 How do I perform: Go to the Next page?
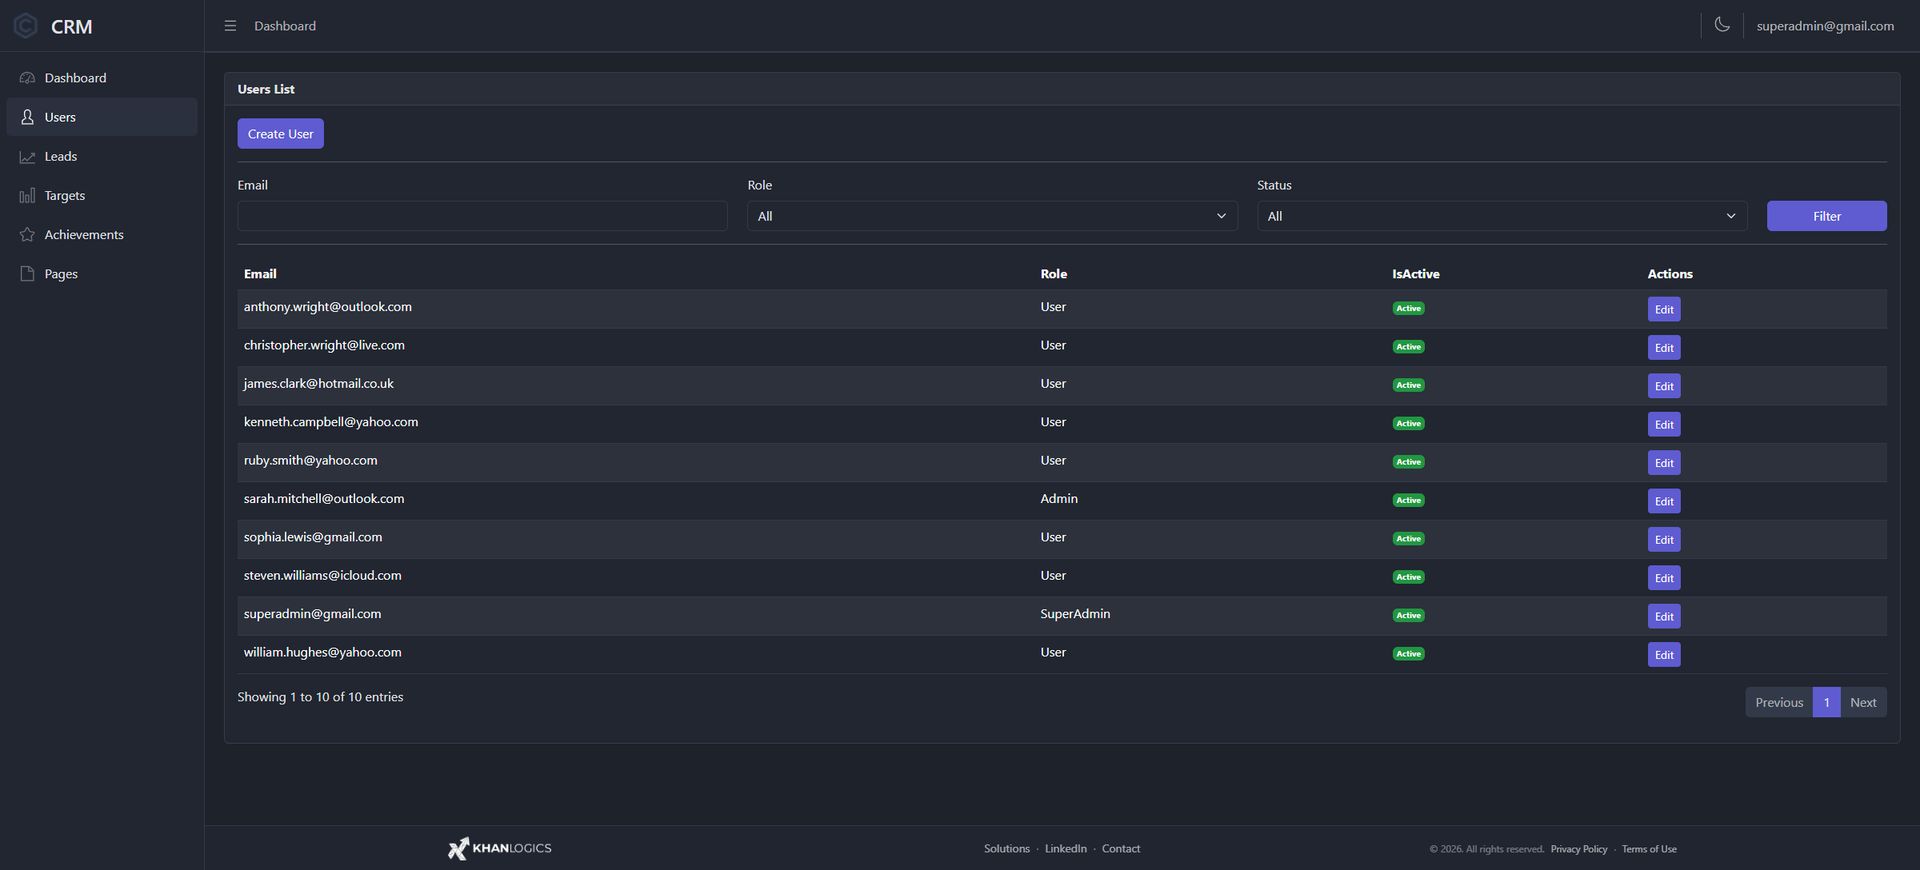[1863, 702]
